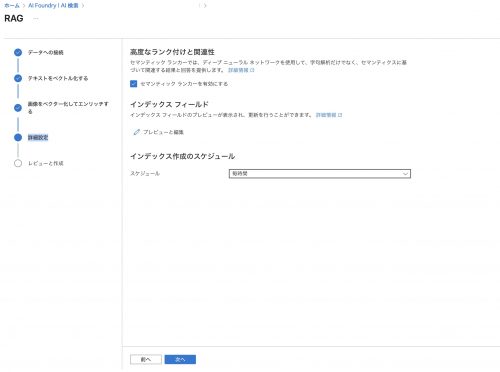Select the step 画像をベクター化してエンリッチする
The height and width of the screenshot is (372, 500).
pos(68,108)
